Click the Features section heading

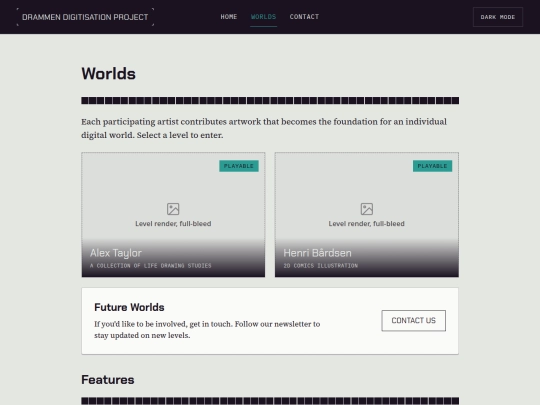(x=108, y=380)
